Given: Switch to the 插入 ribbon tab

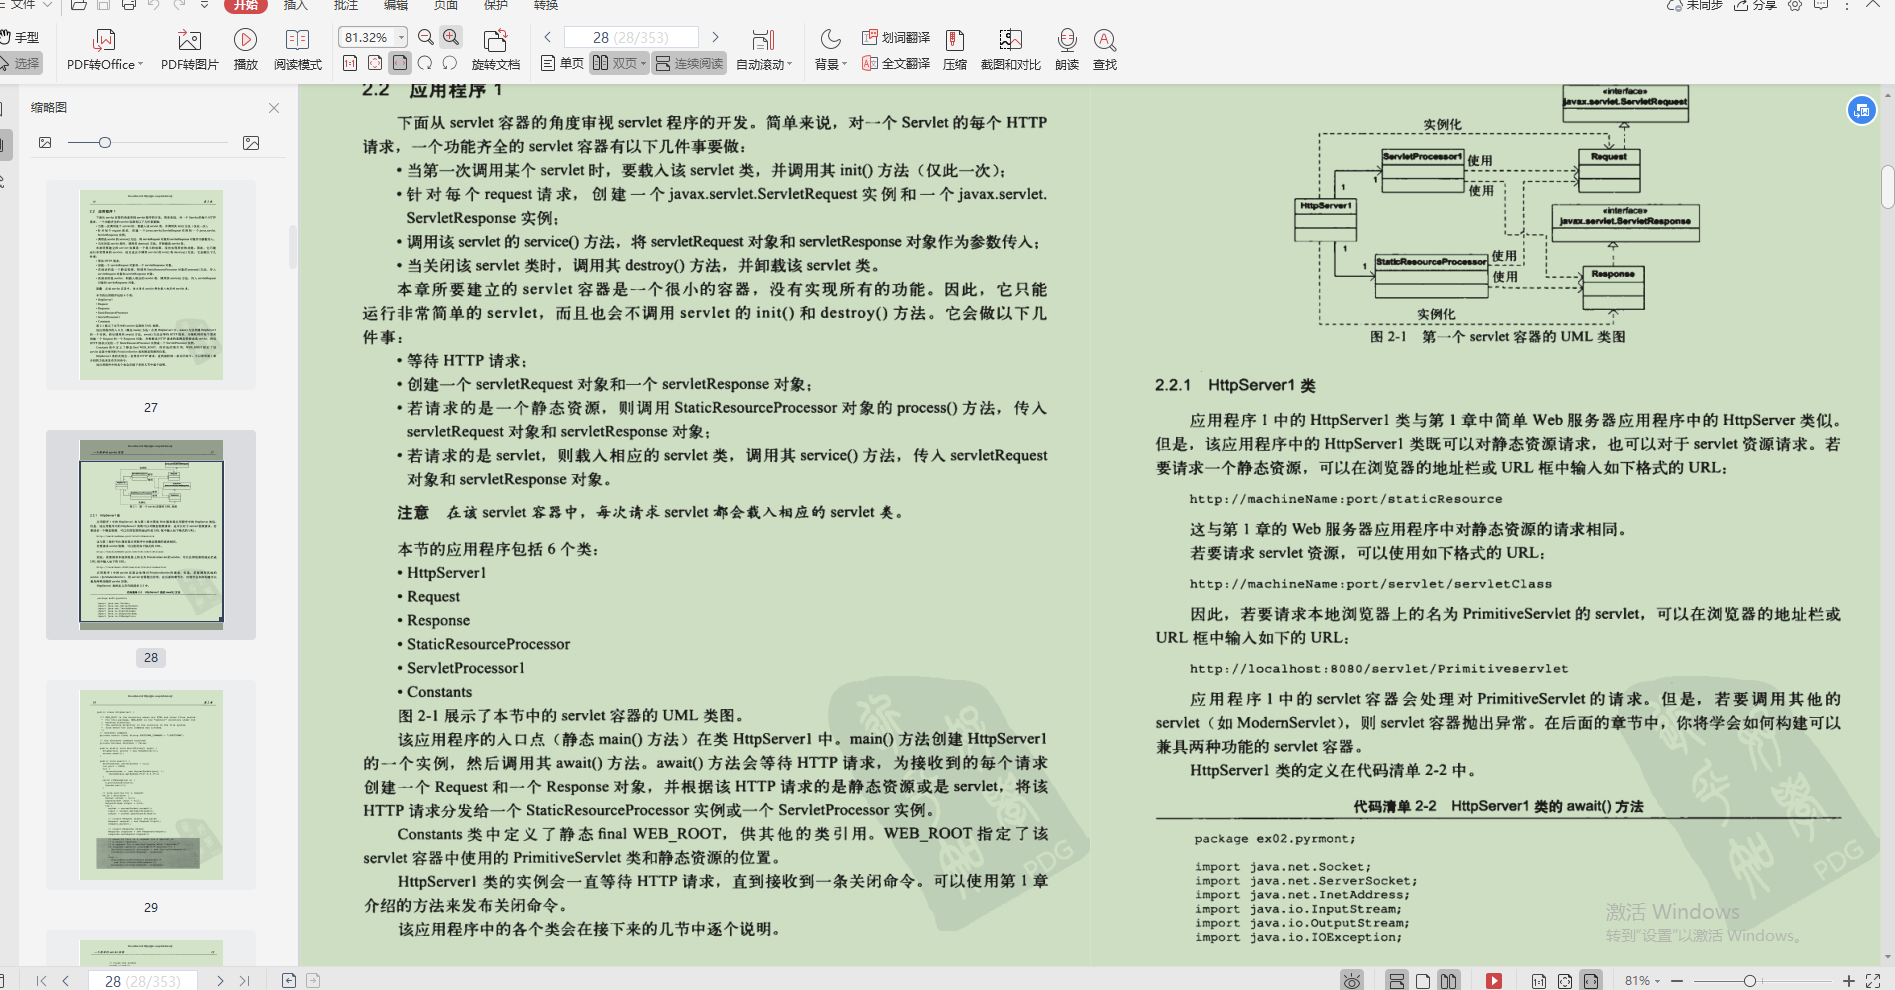Looking at the screenshot, I should tap(296, 5).
